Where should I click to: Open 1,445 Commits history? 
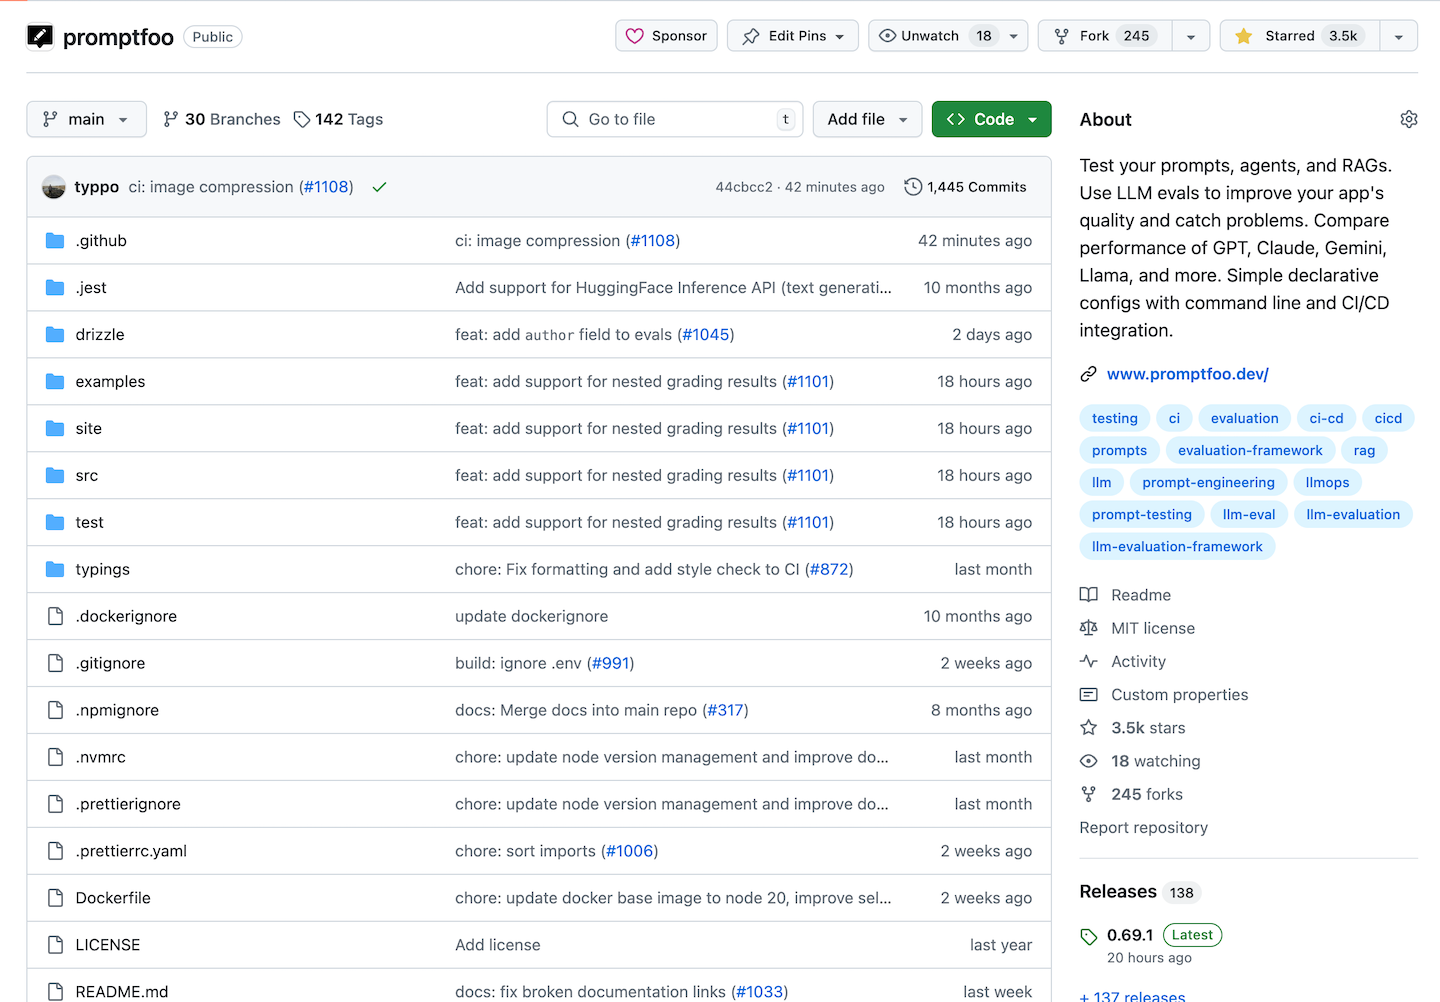pyautogui.click(x=965, y=187)
